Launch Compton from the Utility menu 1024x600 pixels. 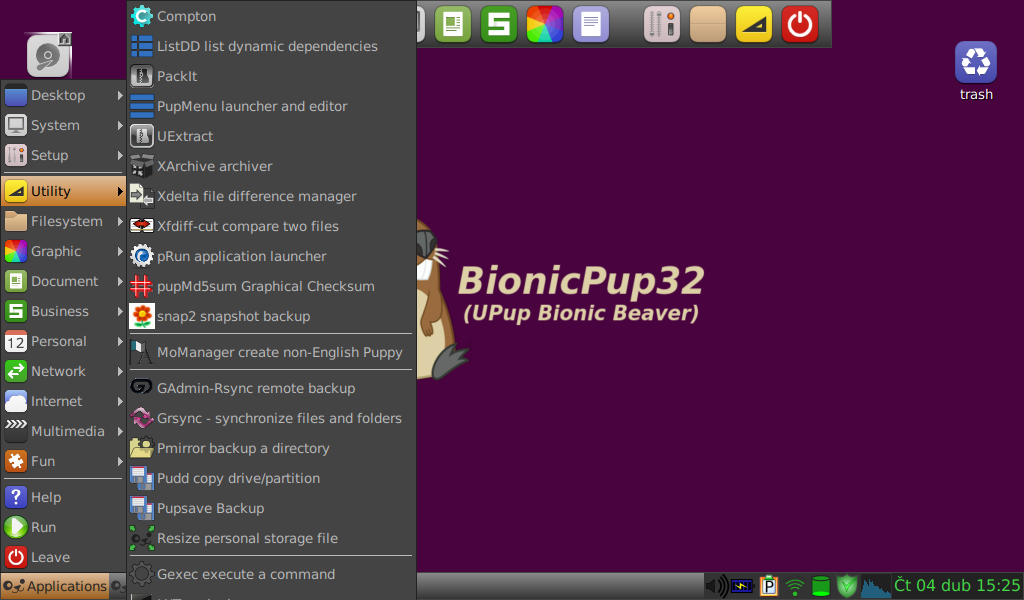click(188, 16)
